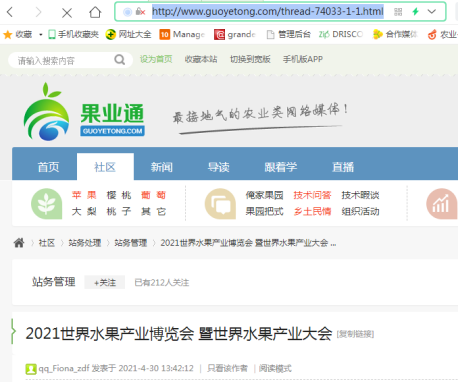Click 阅读模式 reading mode link
The width and height of the screenshot is (458, 383).
pyautogui.click(x=275, y=368)
